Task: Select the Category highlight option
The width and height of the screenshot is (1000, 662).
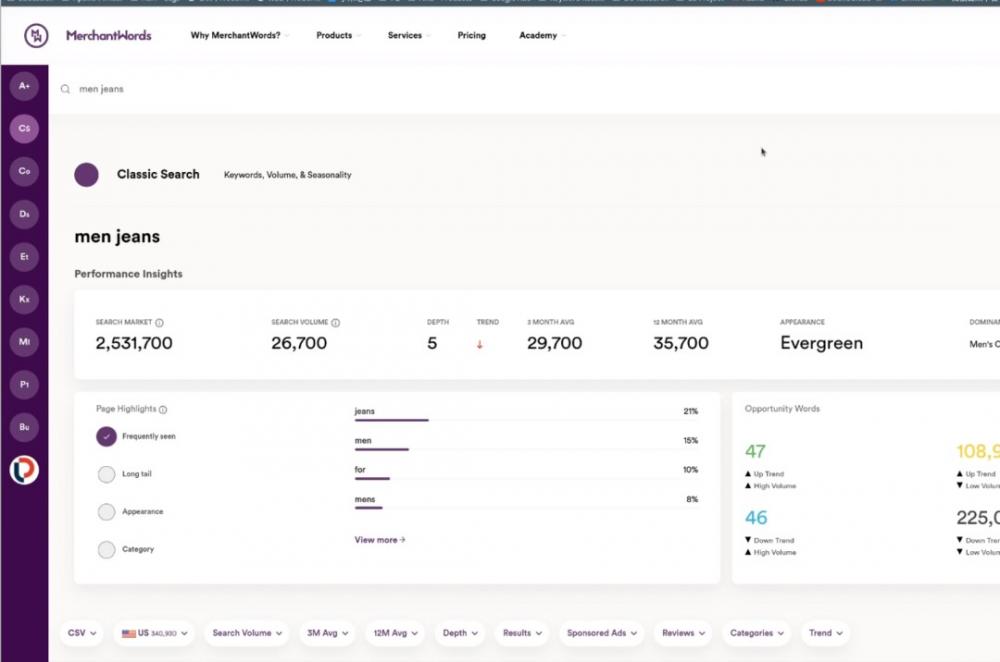Action: click(107, 549)
